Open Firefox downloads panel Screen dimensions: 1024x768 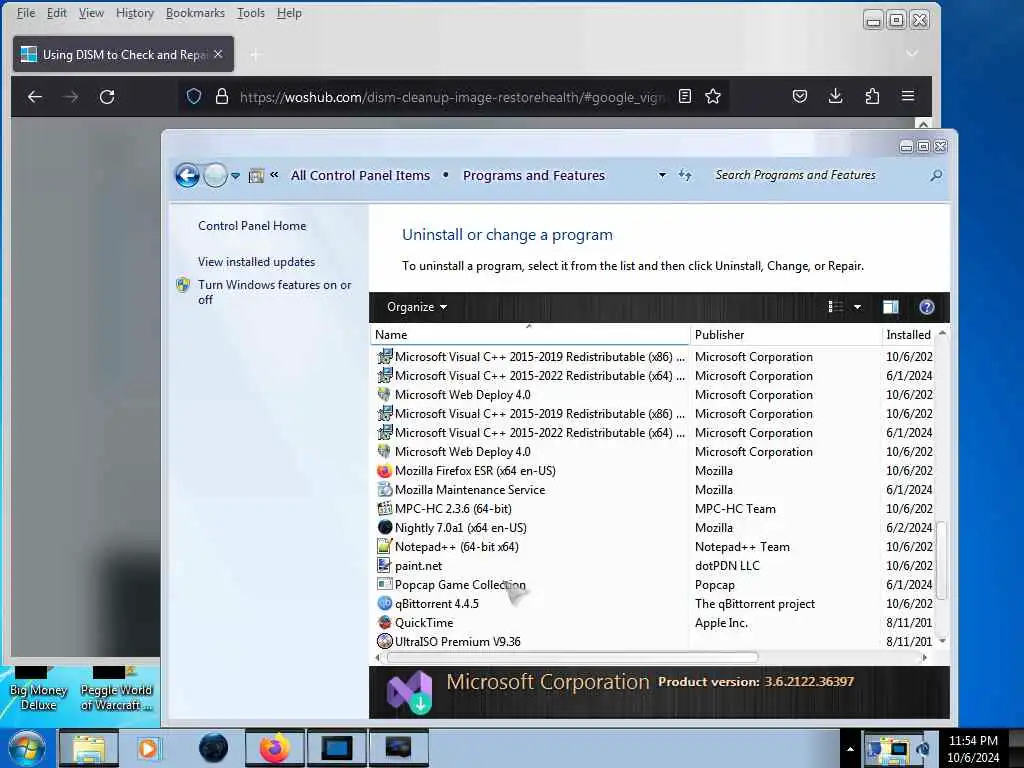[x=835, y=97]
